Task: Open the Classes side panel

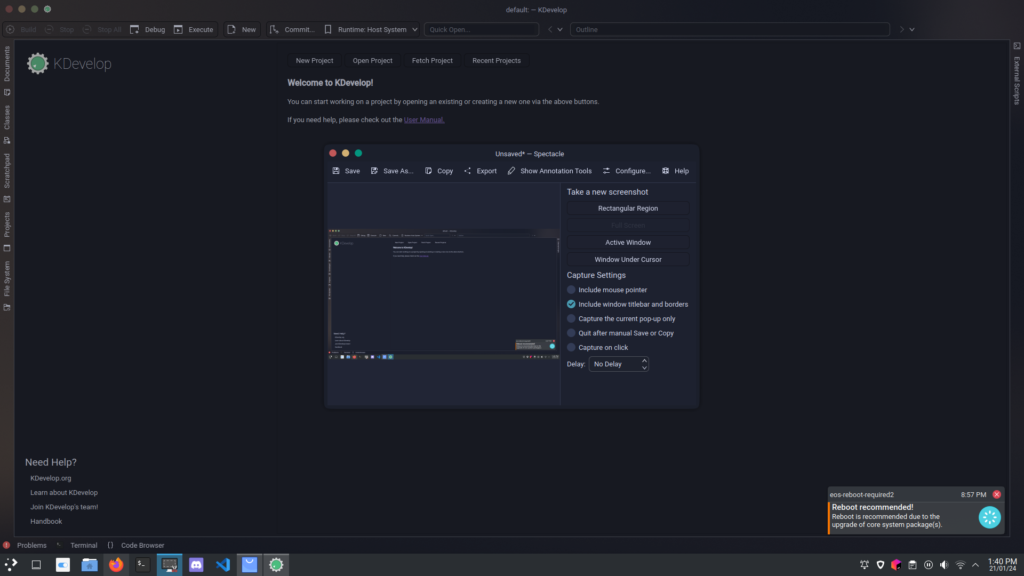Action: pos(7,123)
